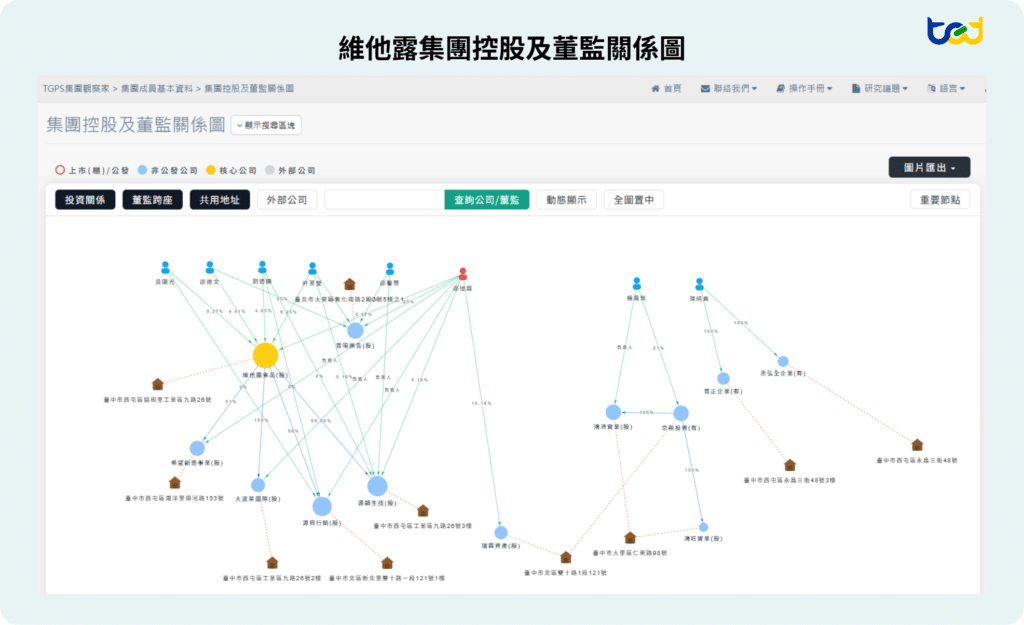1024x625 pixels.
Task: Click the 全圖置中 button
Action: tap(633, 200)
